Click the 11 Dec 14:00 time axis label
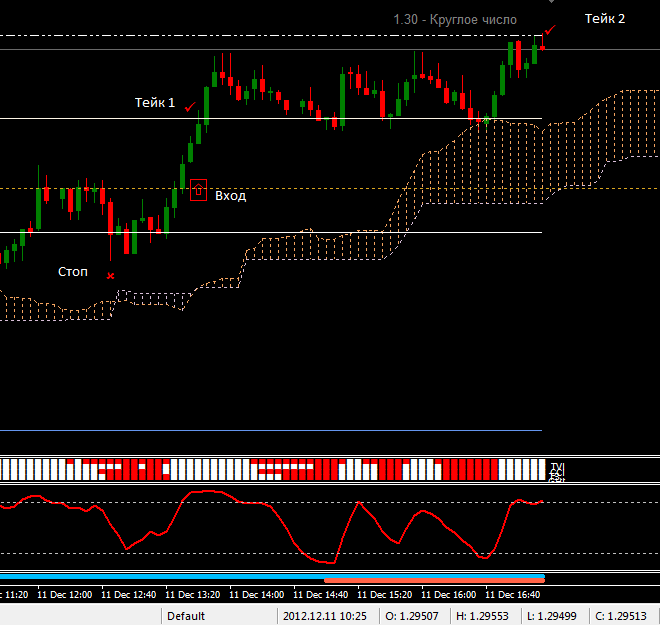660x625 pixels. pyautogui.click(x=256, y=595)
